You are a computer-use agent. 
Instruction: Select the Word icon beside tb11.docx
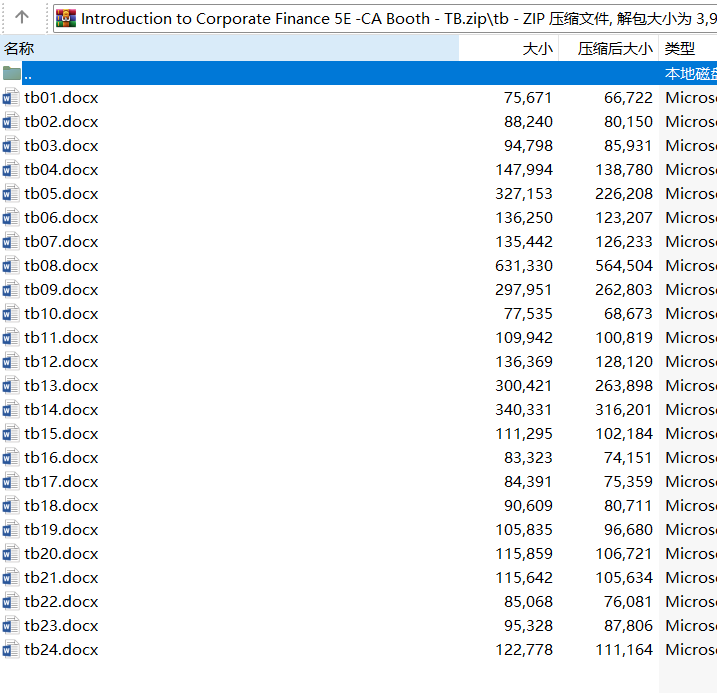(11, 337)
